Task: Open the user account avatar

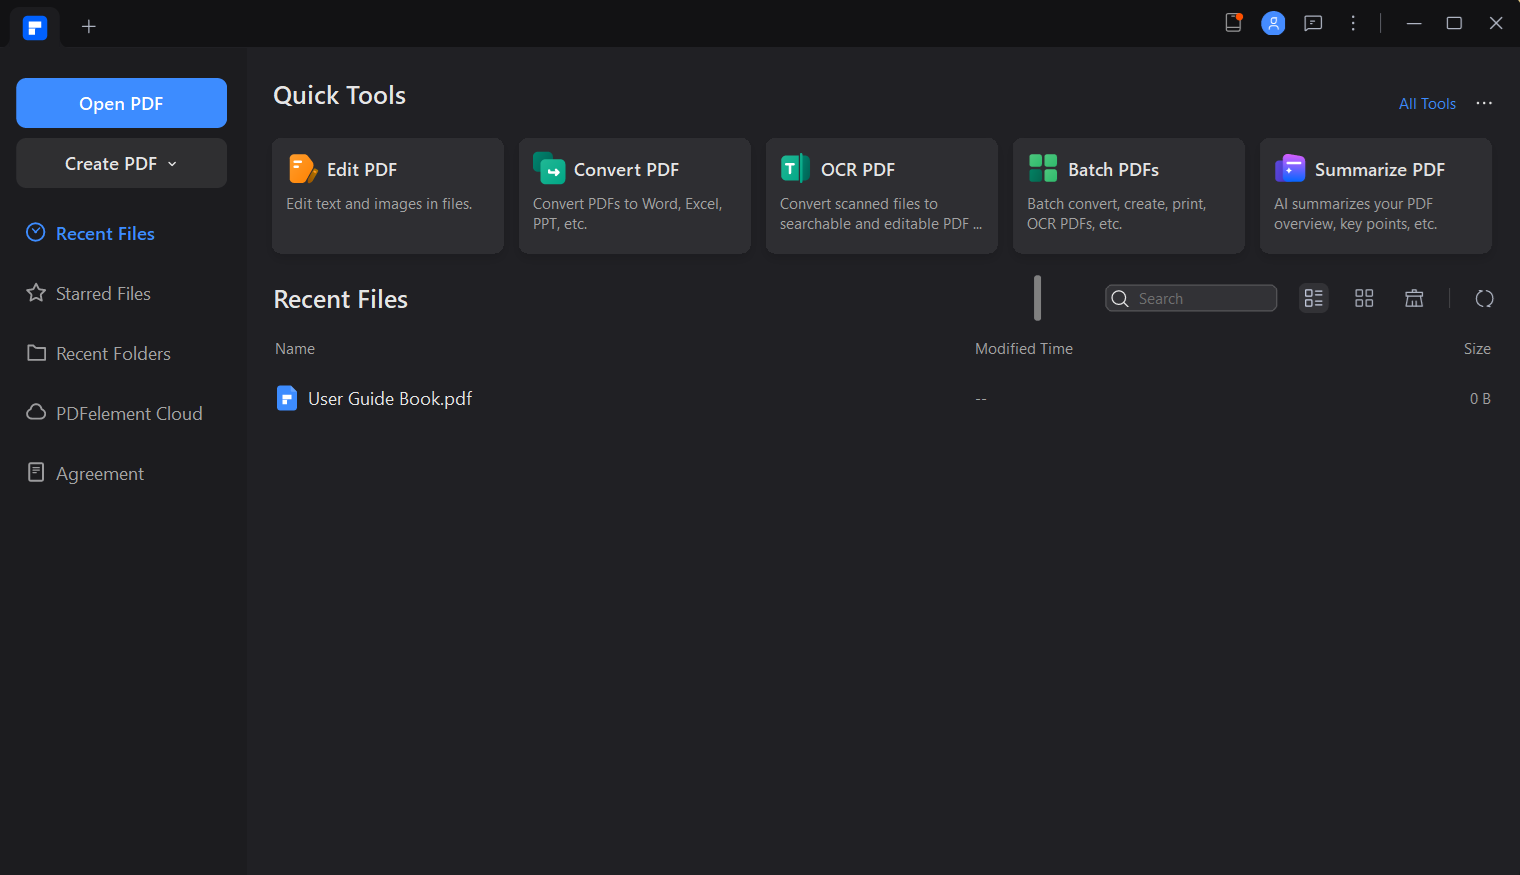Action: pos(1273,23)
